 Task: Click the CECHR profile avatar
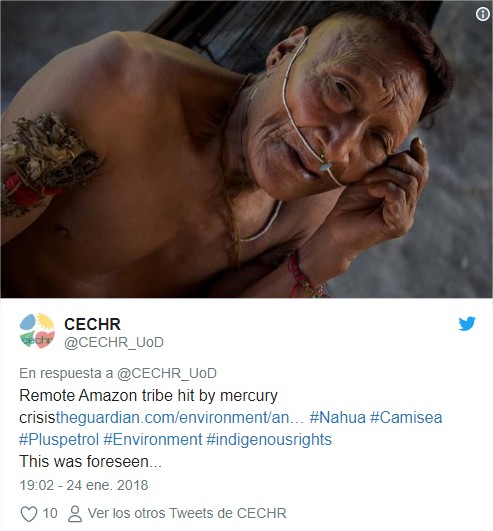coord(37,331)
